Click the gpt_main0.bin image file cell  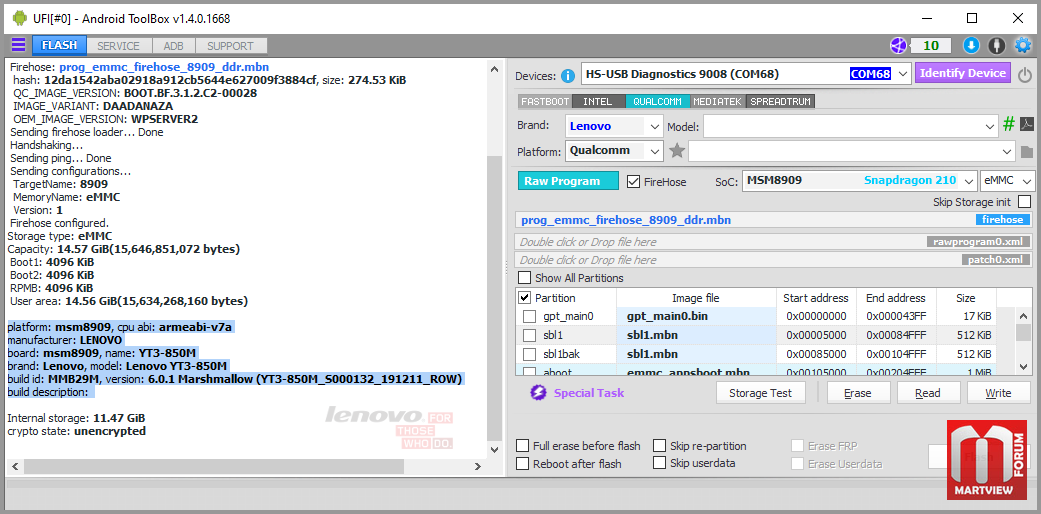(696, 316)
